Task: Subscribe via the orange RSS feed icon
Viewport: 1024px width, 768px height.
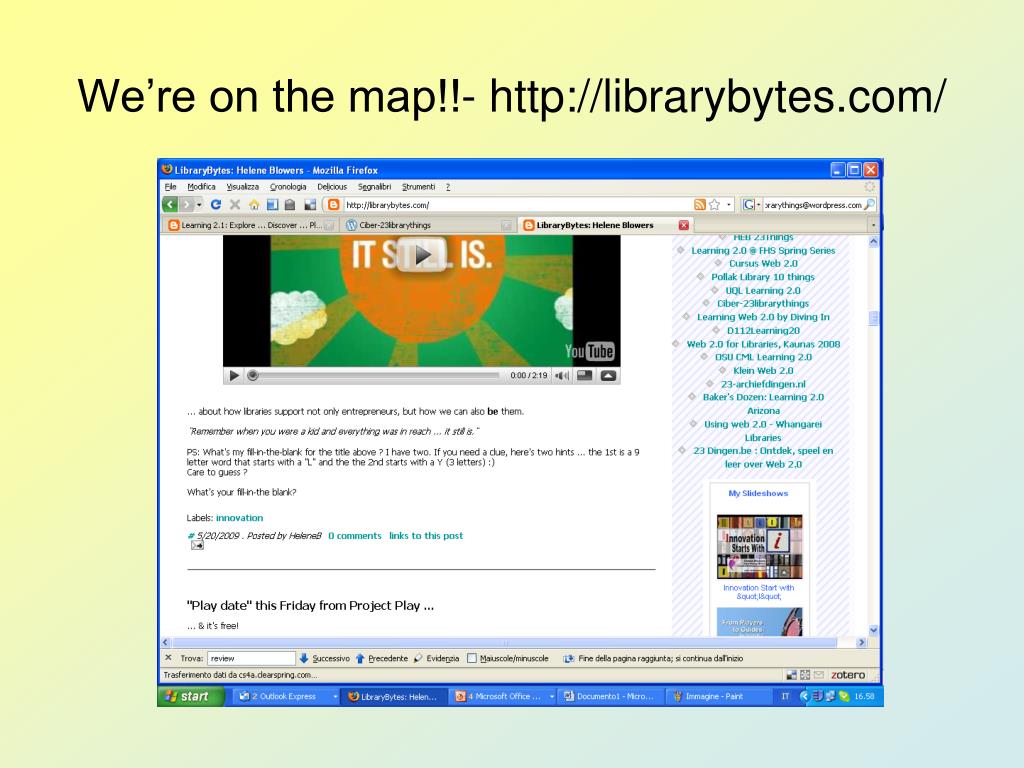Action: [x=699, y=204]
